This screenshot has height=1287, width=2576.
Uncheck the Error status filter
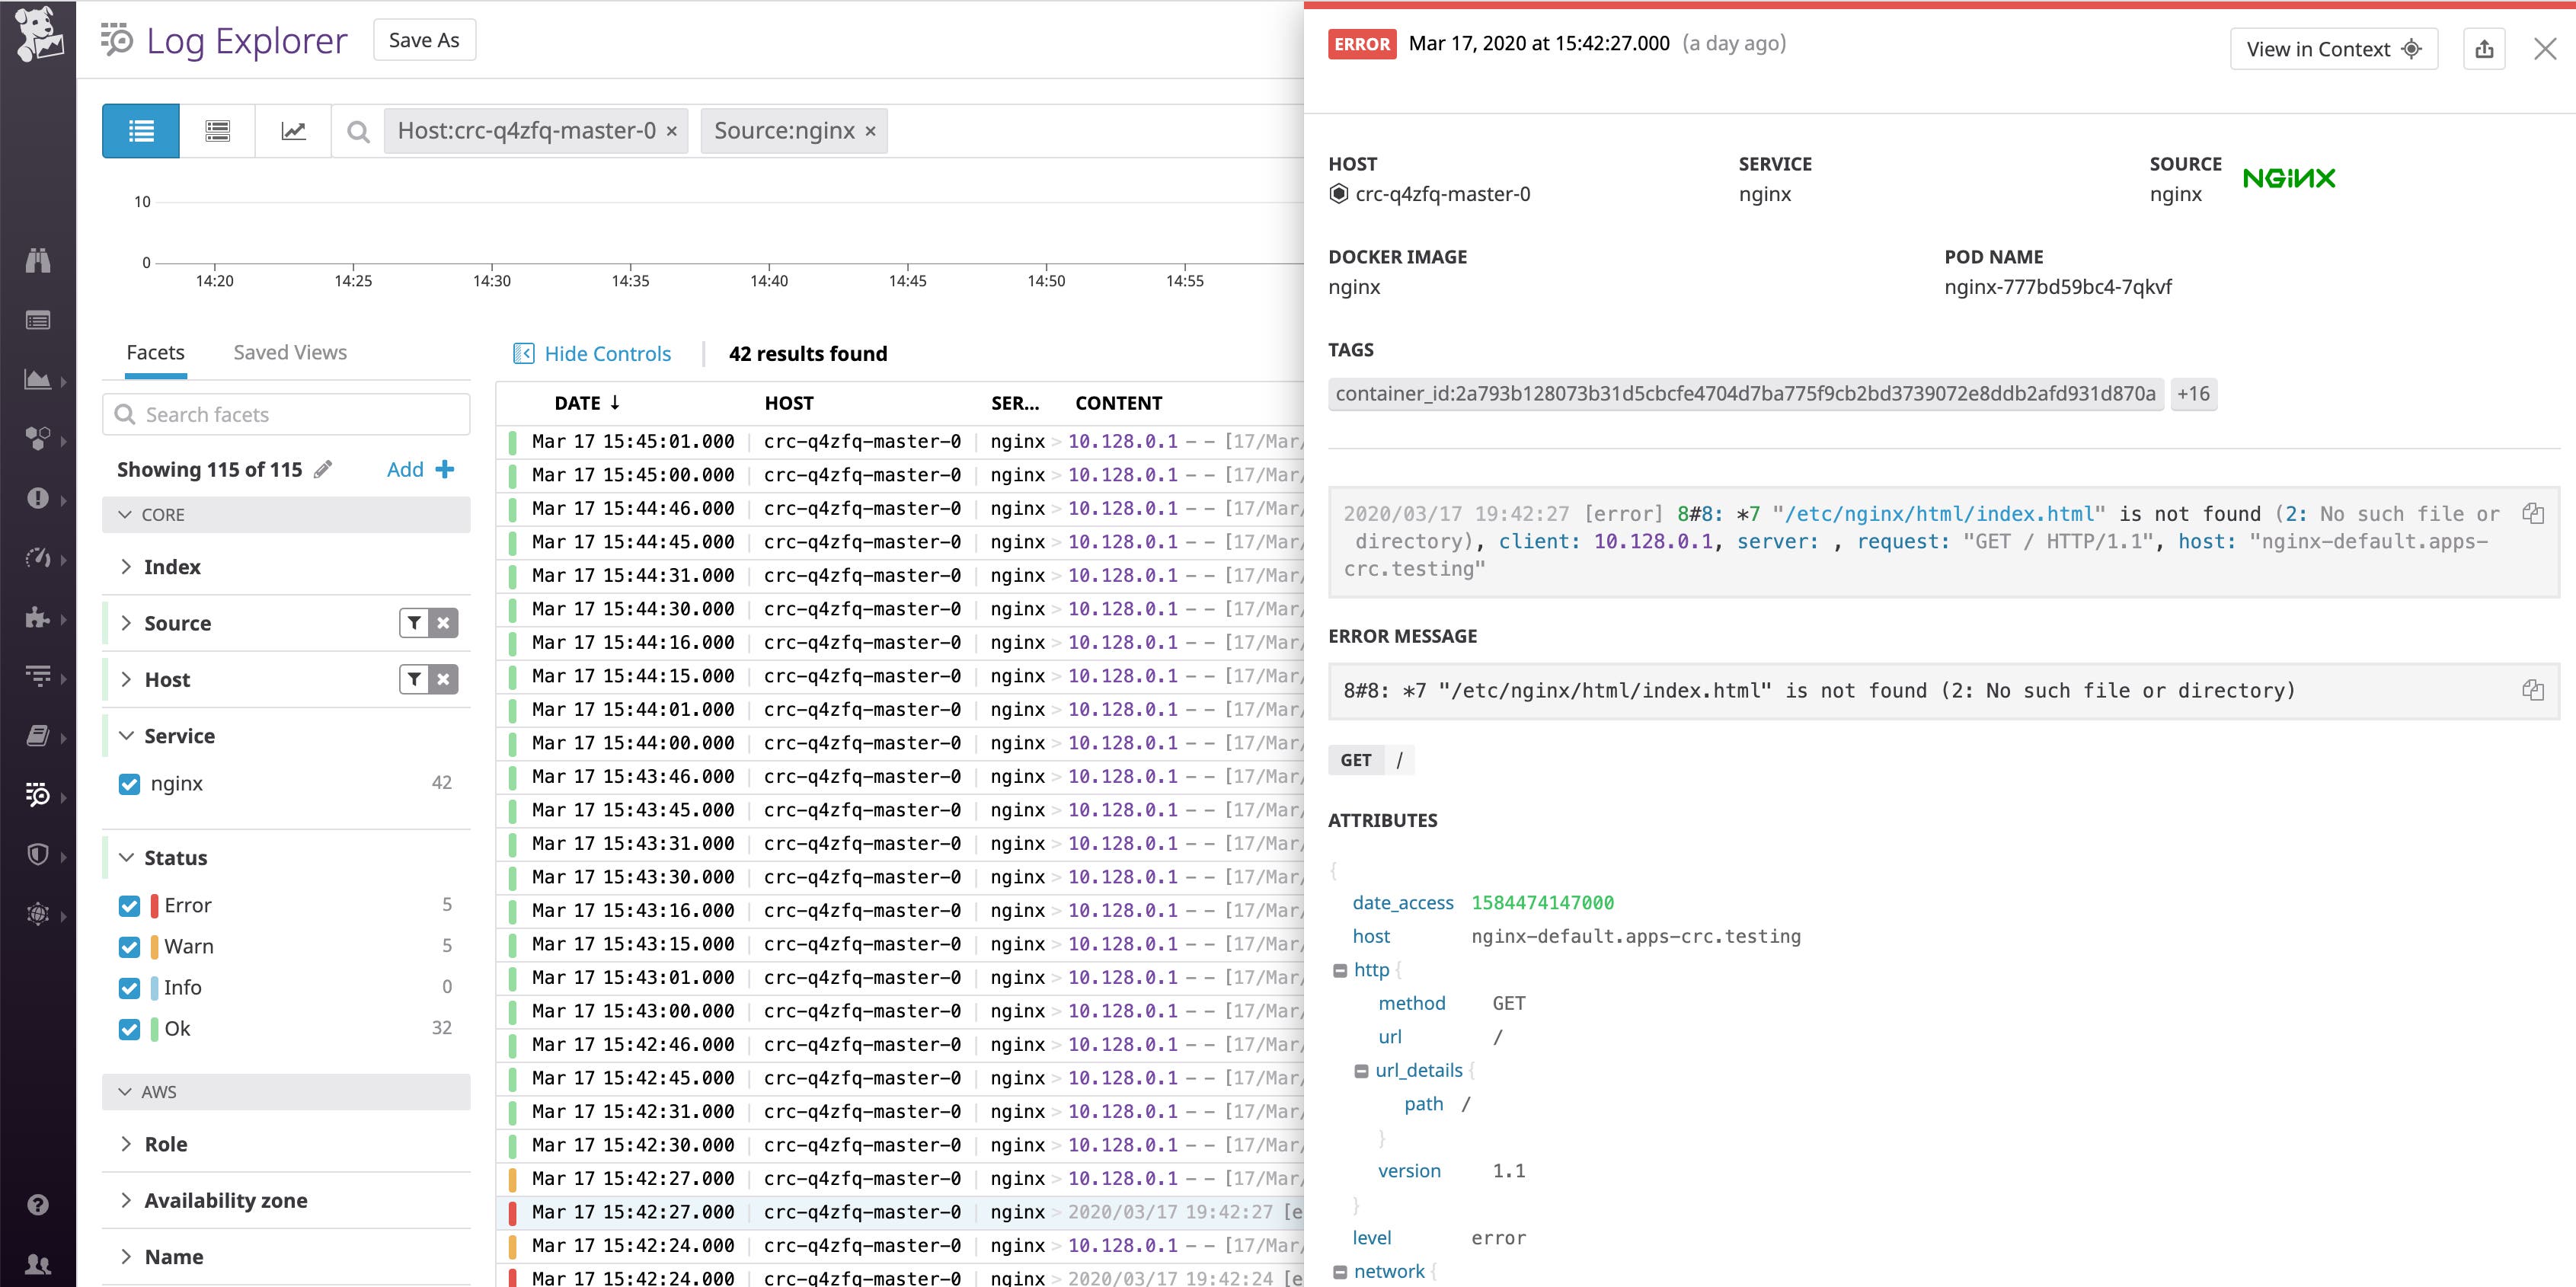[x=130, y=905]
